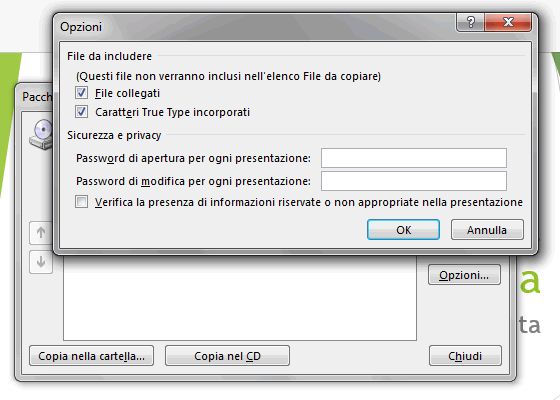Click the CD package icon
Viewport: 560px width, 400px height.
(41, 134)
